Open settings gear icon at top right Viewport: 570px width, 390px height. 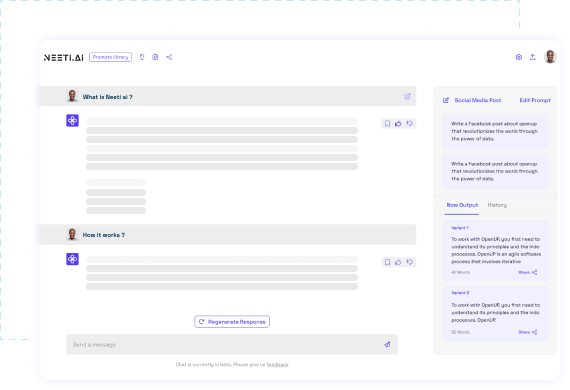pyautogui.click(x=519, y=57)
